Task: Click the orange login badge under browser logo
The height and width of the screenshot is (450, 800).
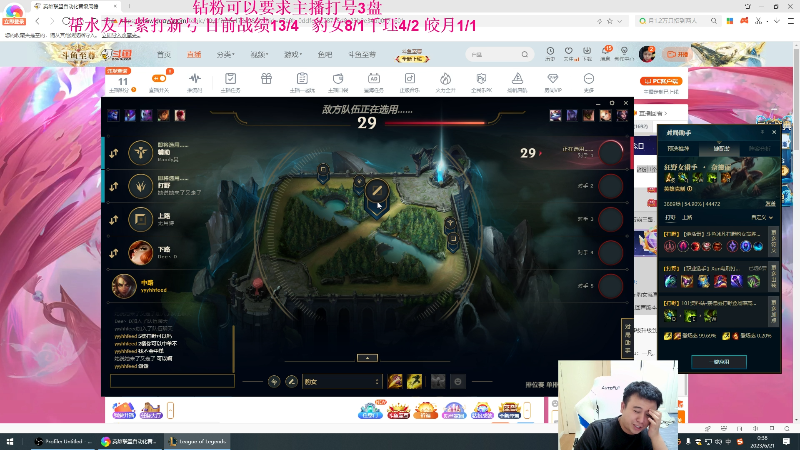Action: (14, 22)
